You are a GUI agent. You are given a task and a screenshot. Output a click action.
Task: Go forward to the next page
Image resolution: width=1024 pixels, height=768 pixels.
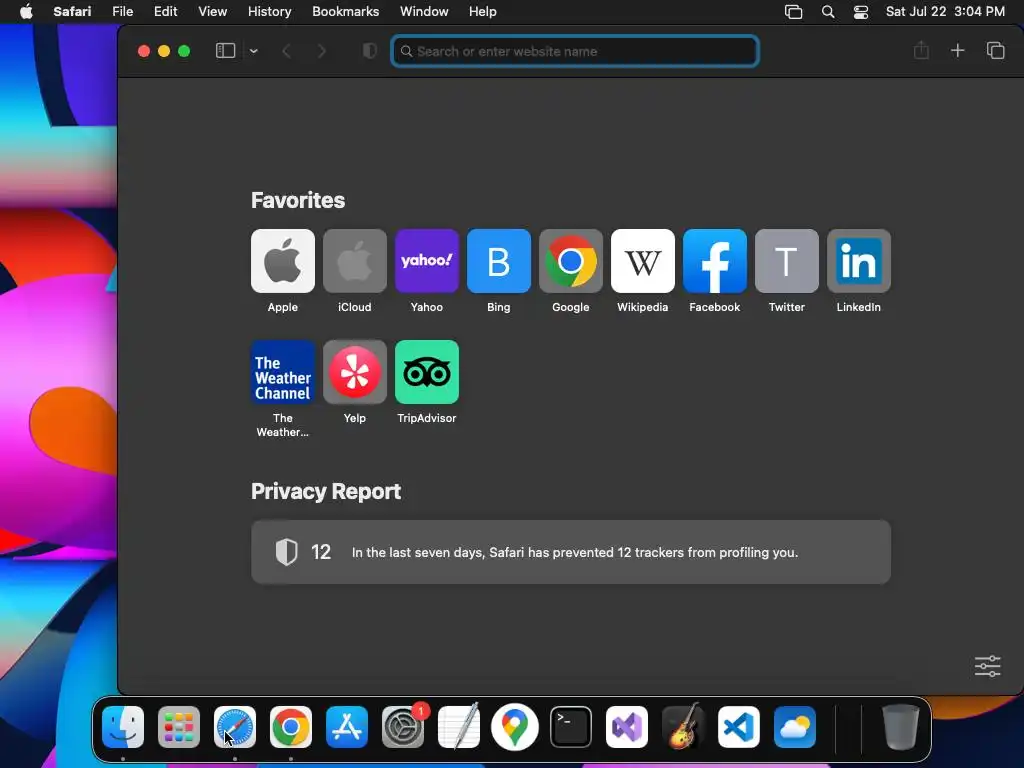tap(321, 51)
